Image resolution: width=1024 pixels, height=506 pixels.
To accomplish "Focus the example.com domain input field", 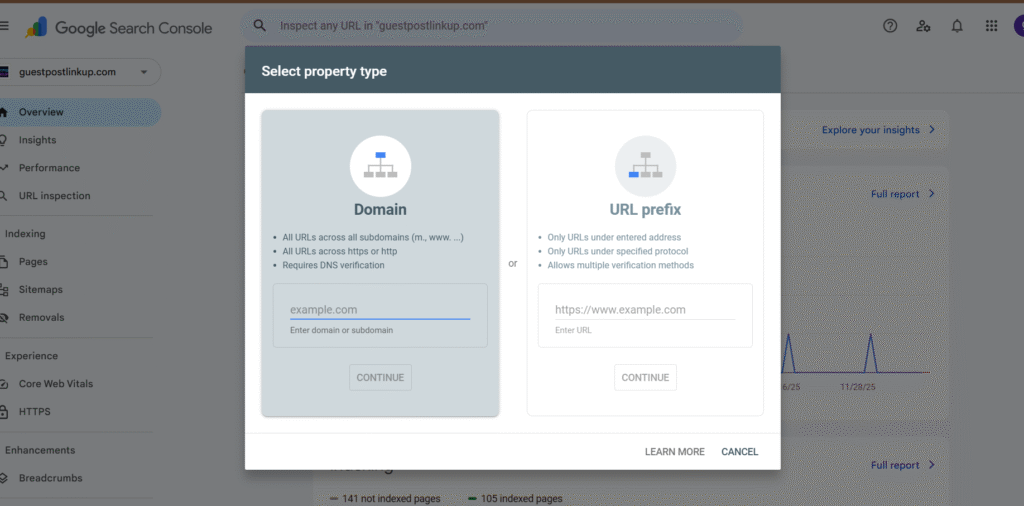I will click(x=379, y=310).
